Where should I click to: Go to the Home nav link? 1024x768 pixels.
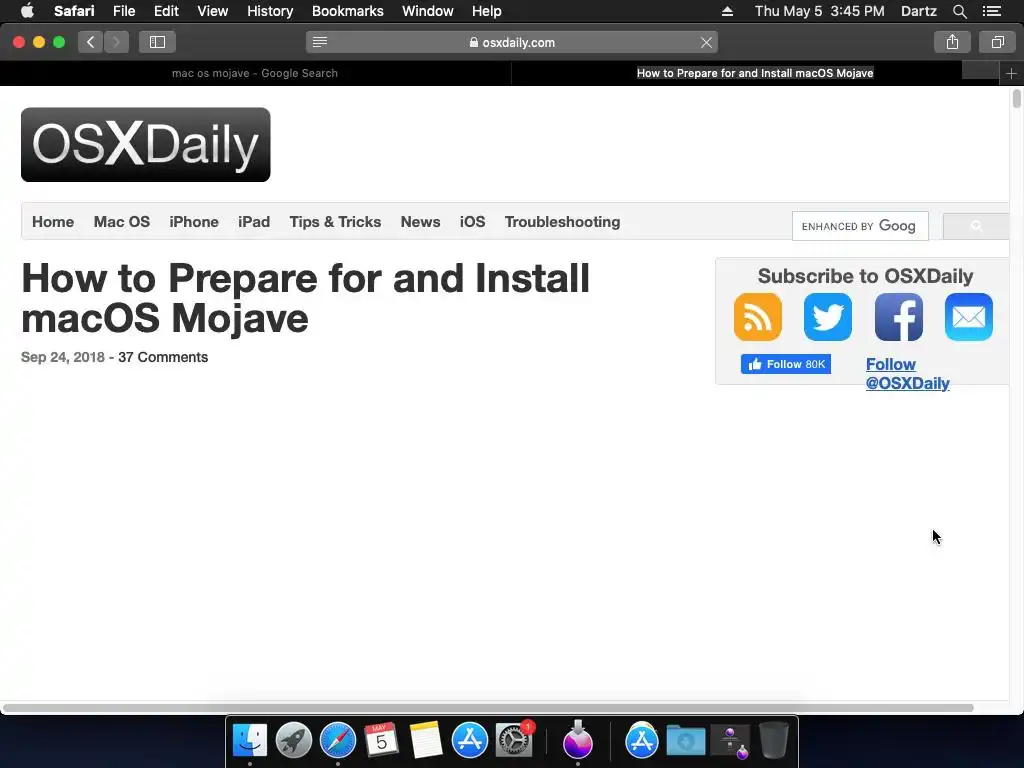53,222
